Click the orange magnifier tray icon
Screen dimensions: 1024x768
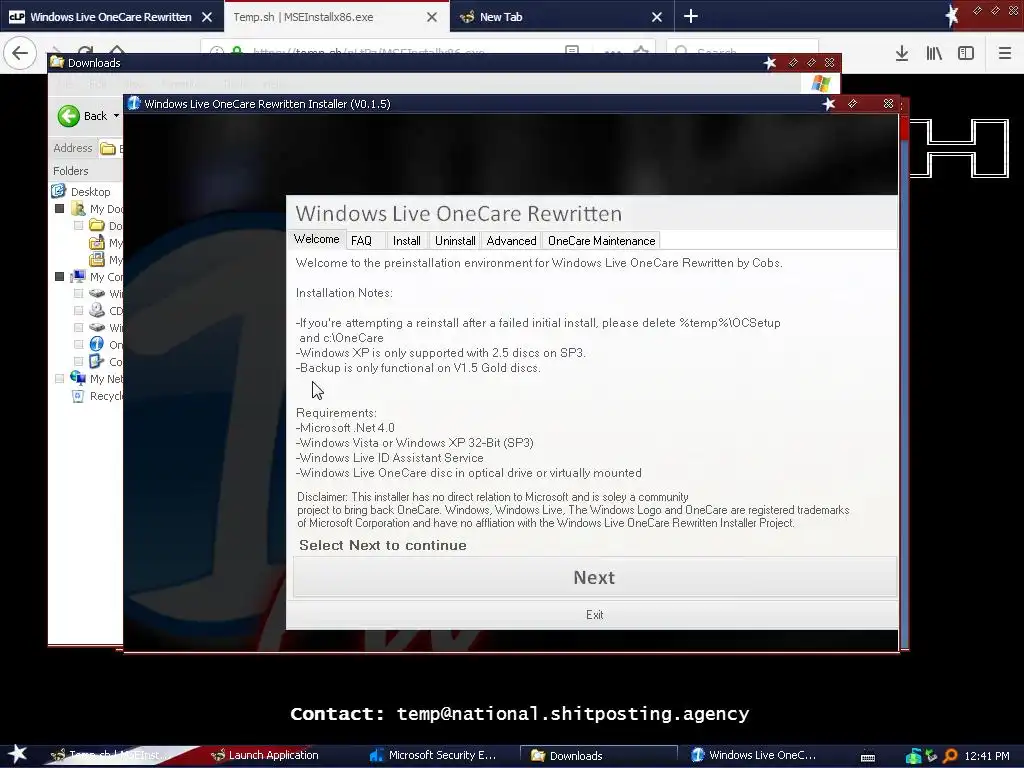(x=950, y=756)
